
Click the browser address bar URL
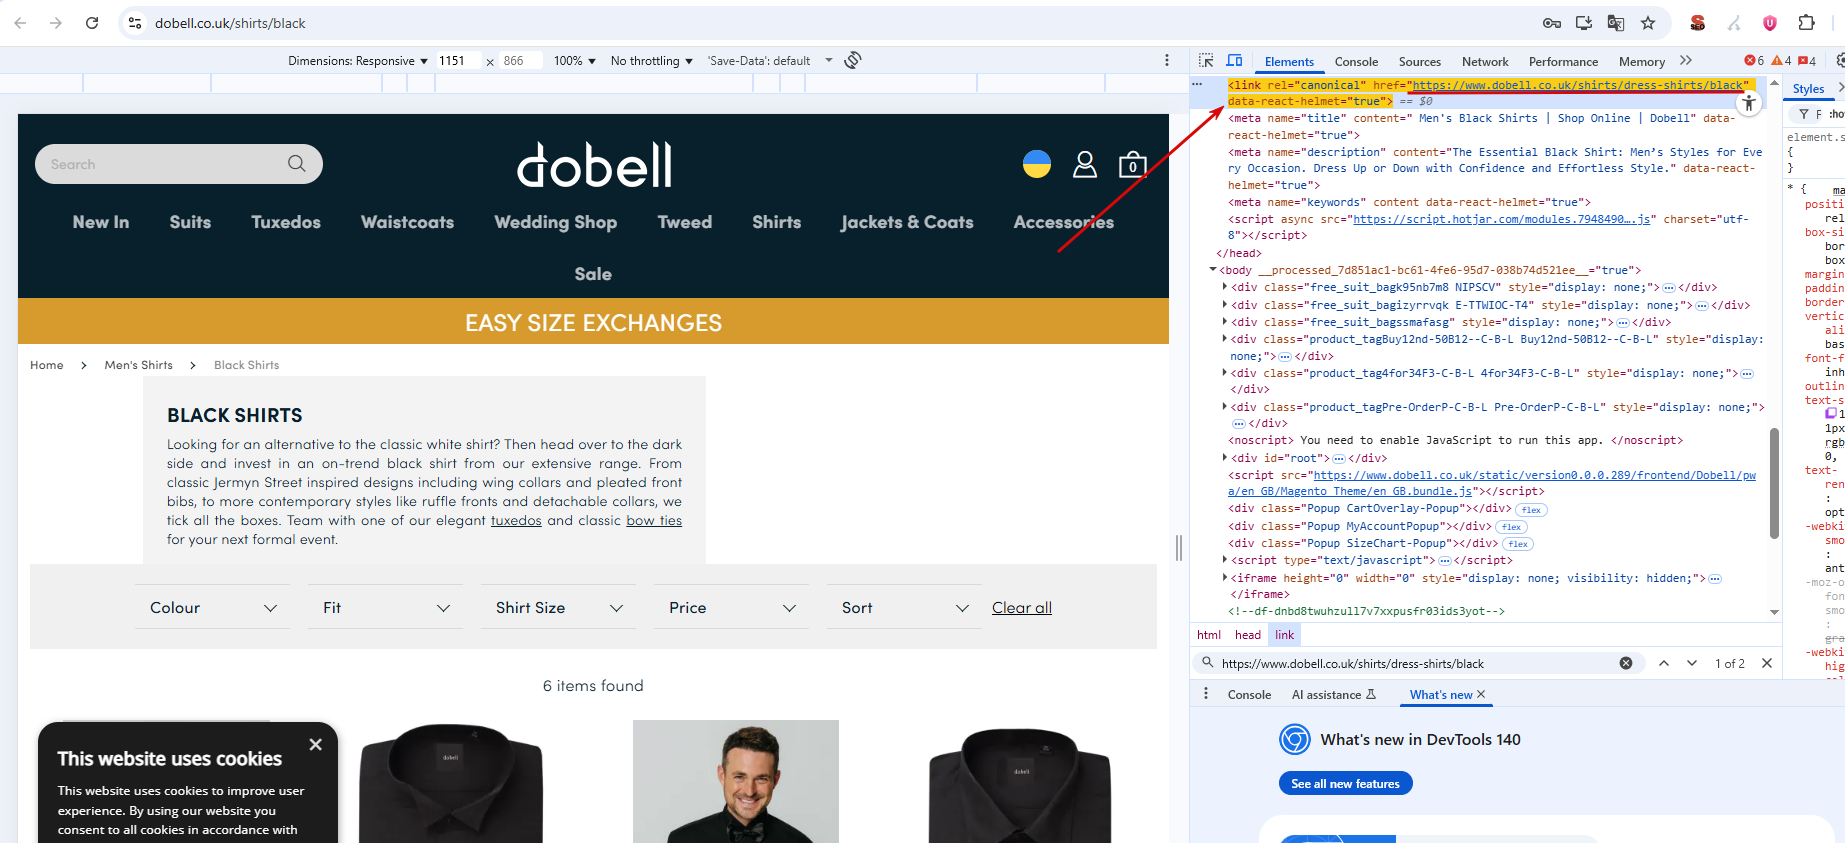pyautogui.click(x=230, y=23)
